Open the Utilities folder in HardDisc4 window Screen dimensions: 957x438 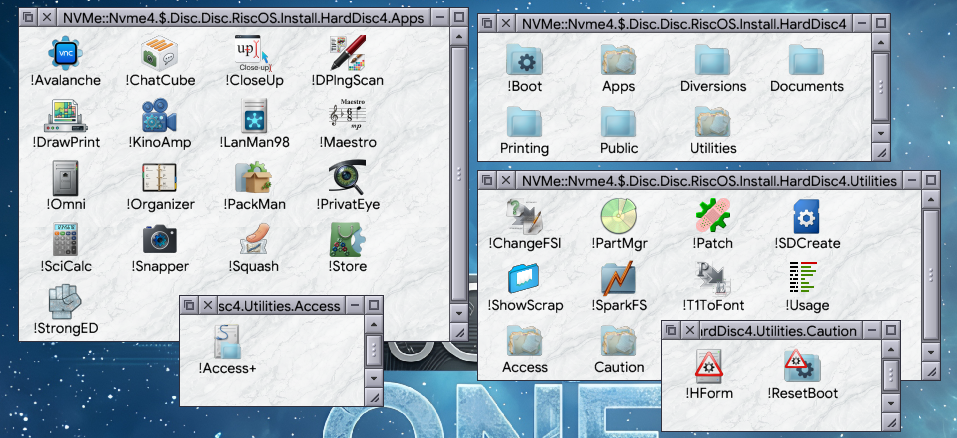point(712,122)
